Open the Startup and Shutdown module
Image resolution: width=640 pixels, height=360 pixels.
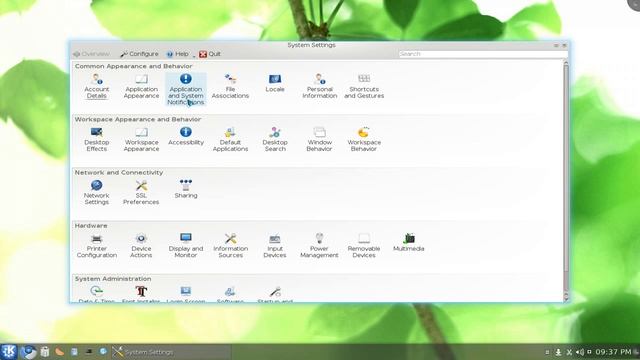(x=275, y=294)
